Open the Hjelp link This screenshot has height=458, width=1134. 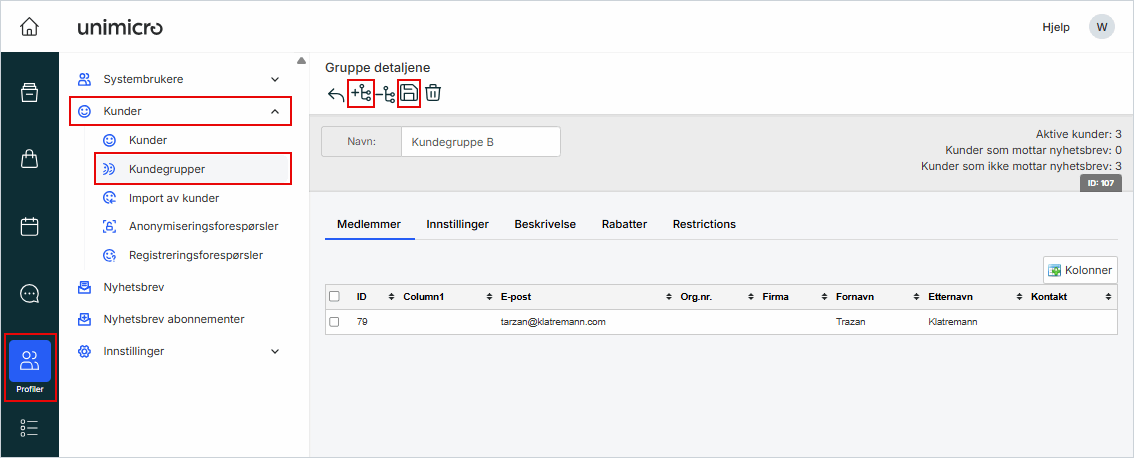pos(1055,27)
